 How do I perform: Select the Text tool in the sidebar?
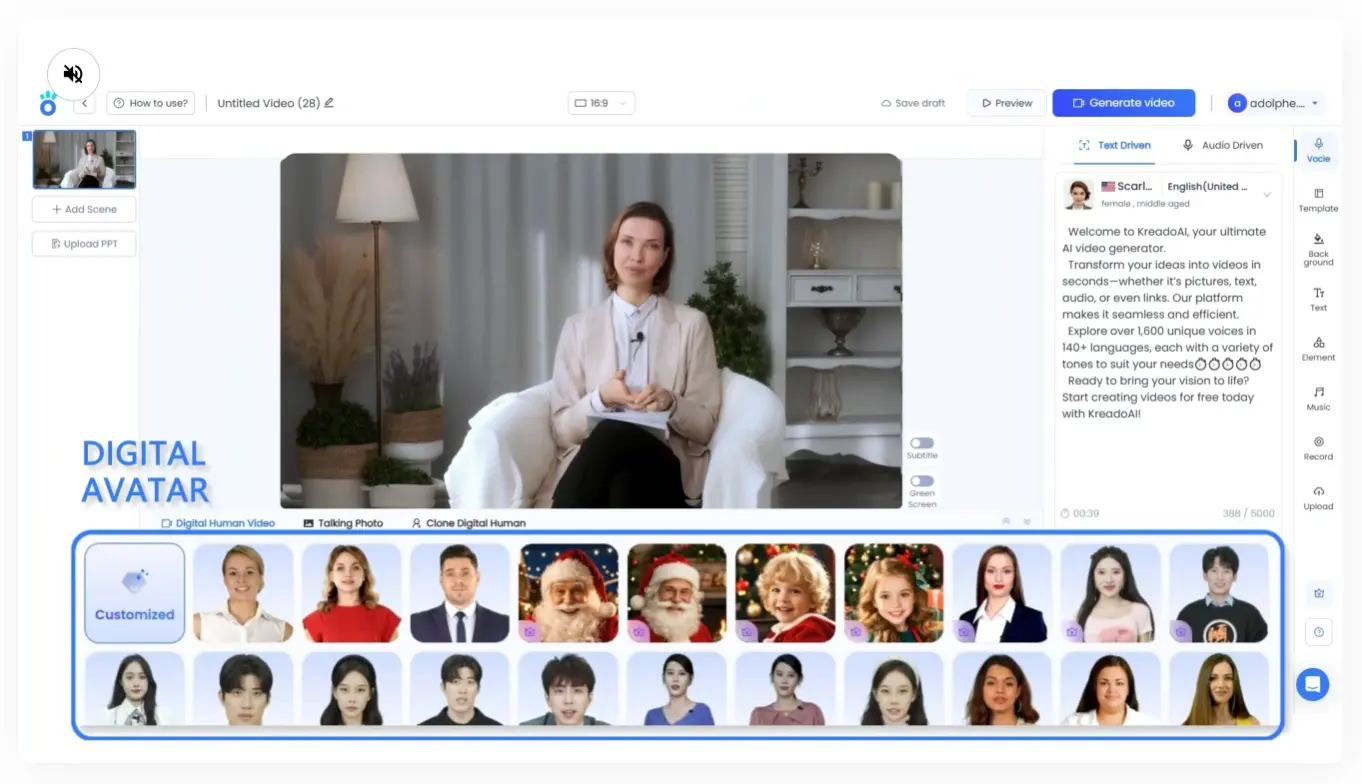tap(1318, 299)
